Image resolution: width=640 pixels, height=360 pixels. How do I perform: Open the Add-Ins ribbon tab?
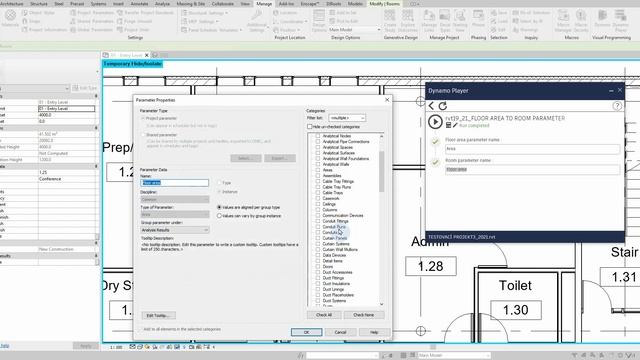[286, 4]
